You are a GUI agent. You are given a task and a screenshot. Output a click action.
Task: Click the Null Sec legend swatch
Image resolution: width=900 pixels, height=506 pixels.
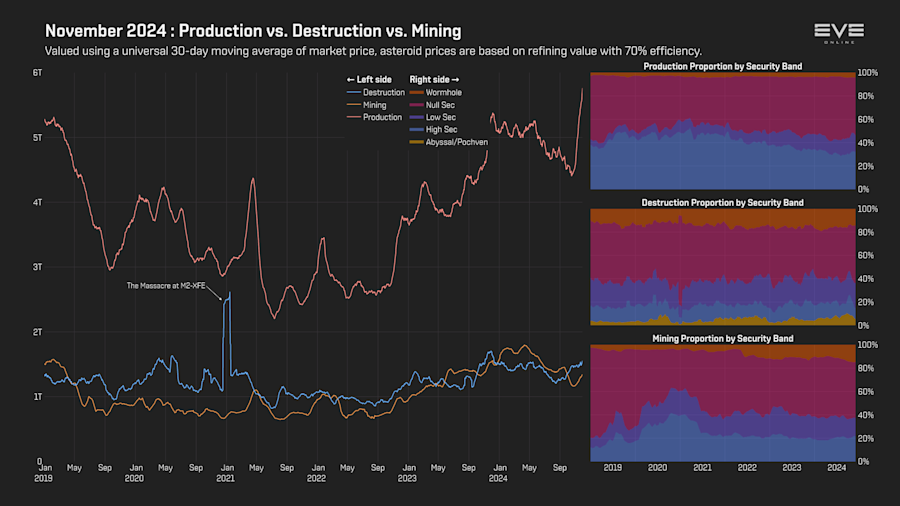point(416,105)
